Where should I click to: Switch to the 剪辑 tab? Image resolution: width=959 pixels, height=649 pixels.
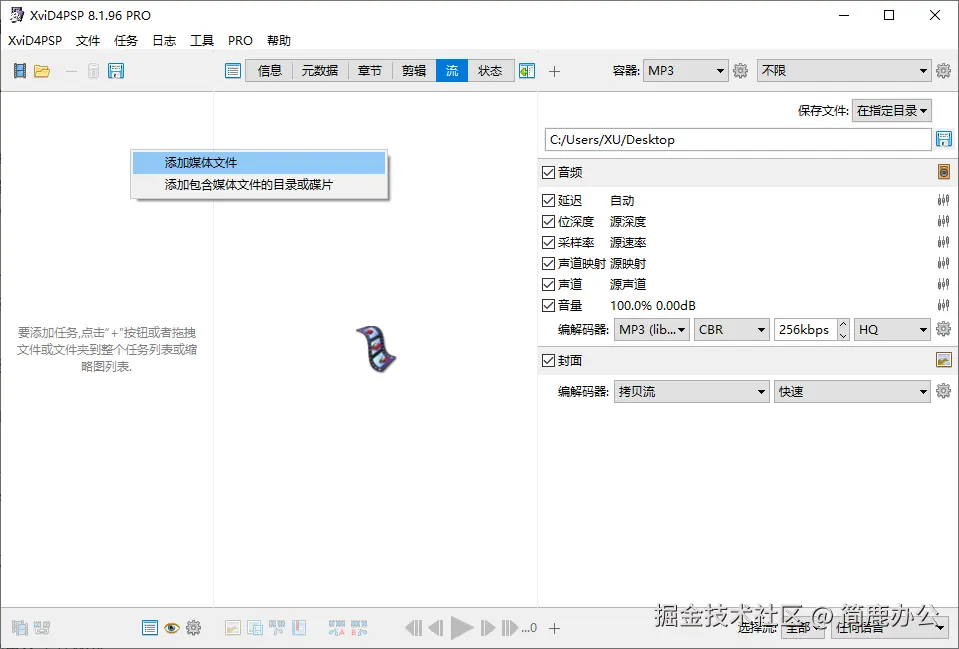tap(414, 71)
